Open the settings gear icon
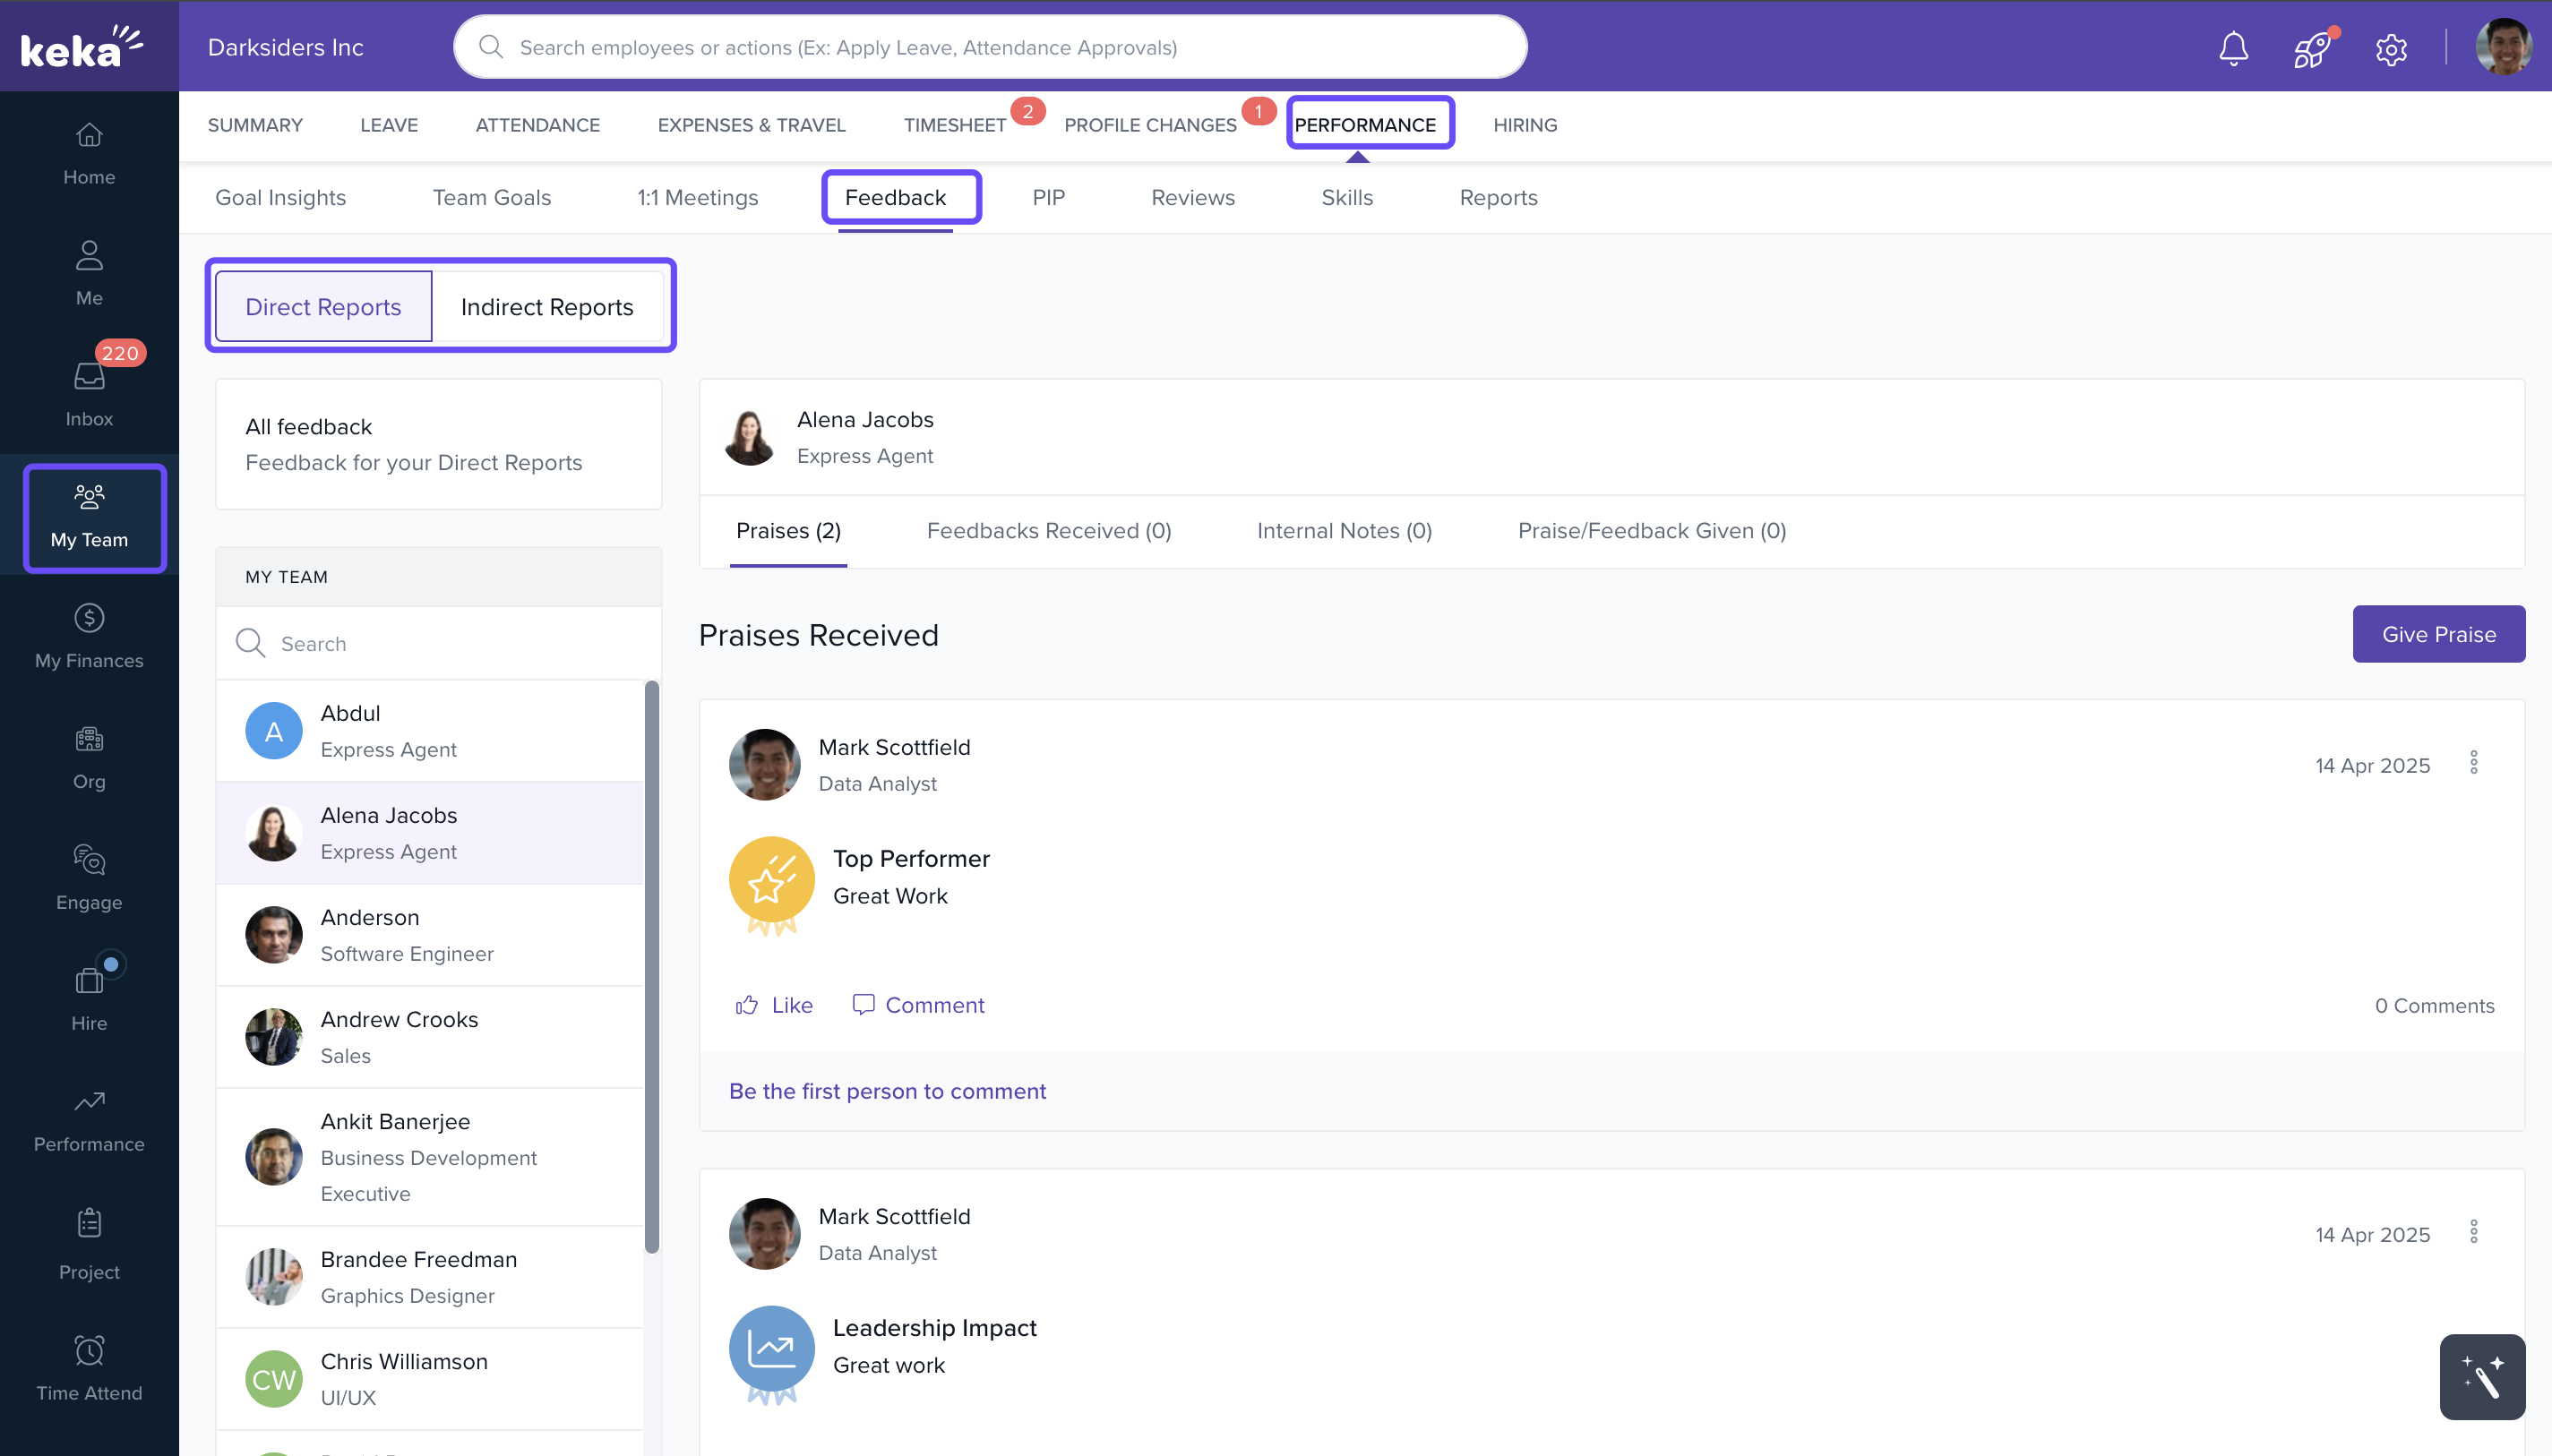 (x=2391, y=48)
